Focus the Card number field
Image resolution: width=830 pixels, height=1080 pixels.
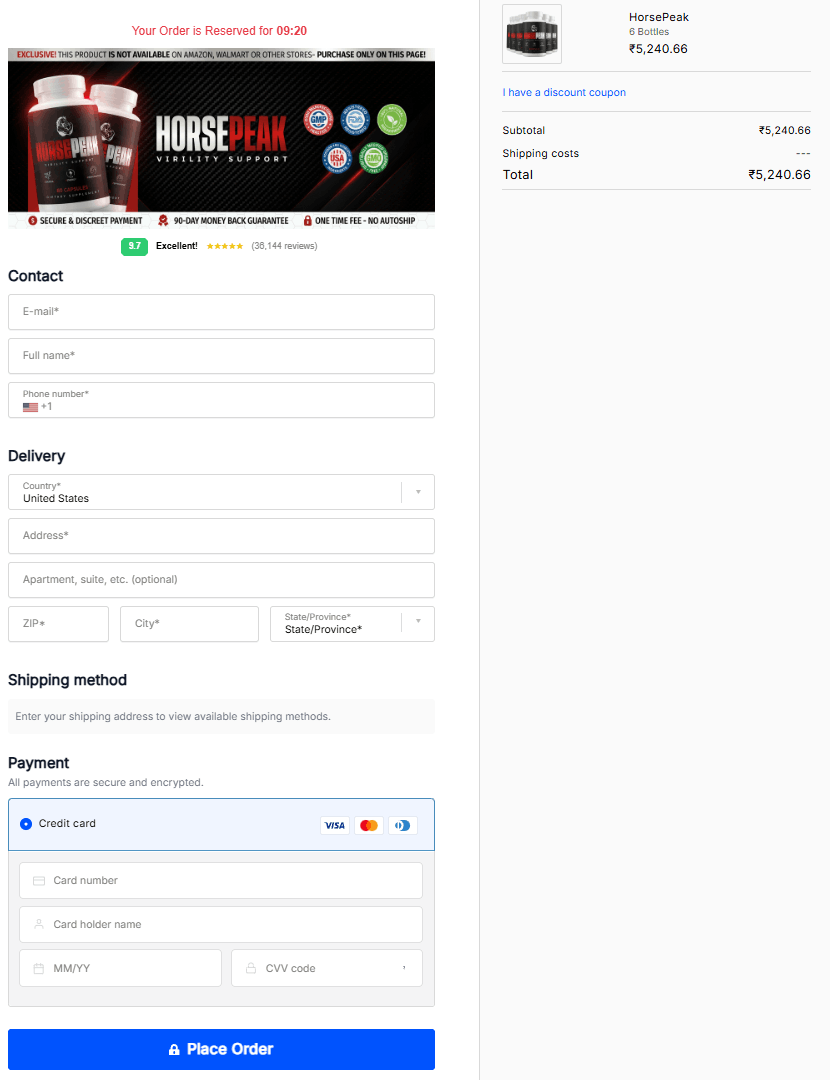pos(221,881)
